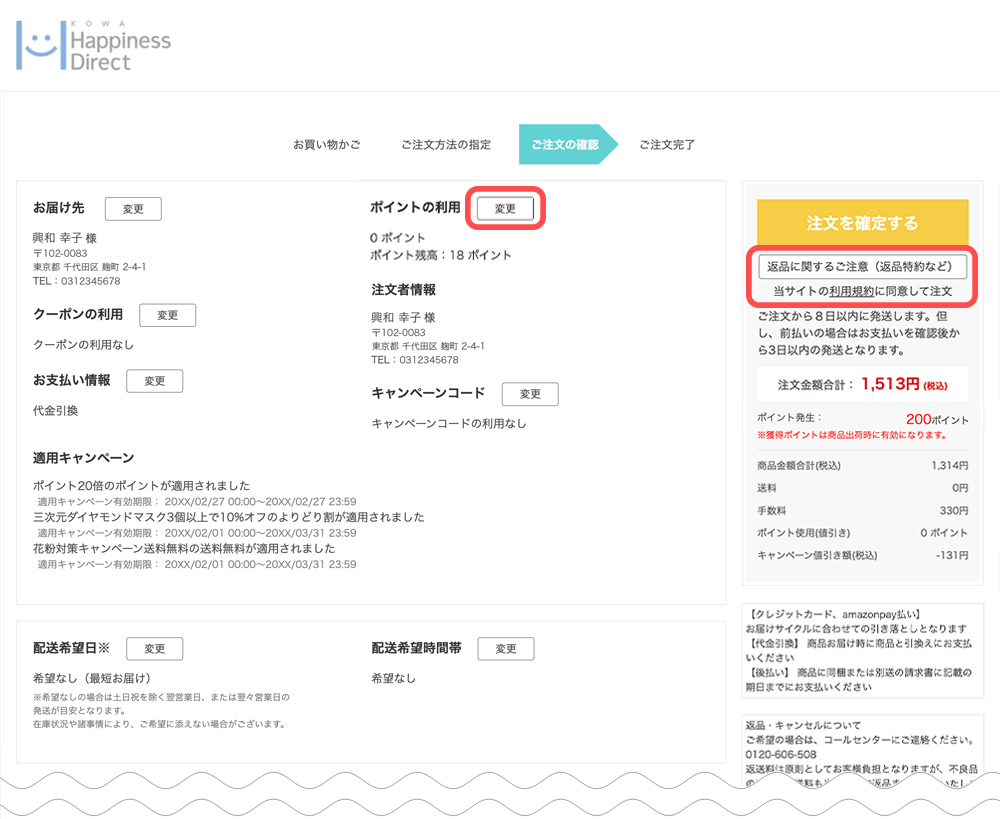Change the 配送希望日 delivery date
1000x819 pixels.
[x=154, y=649]
